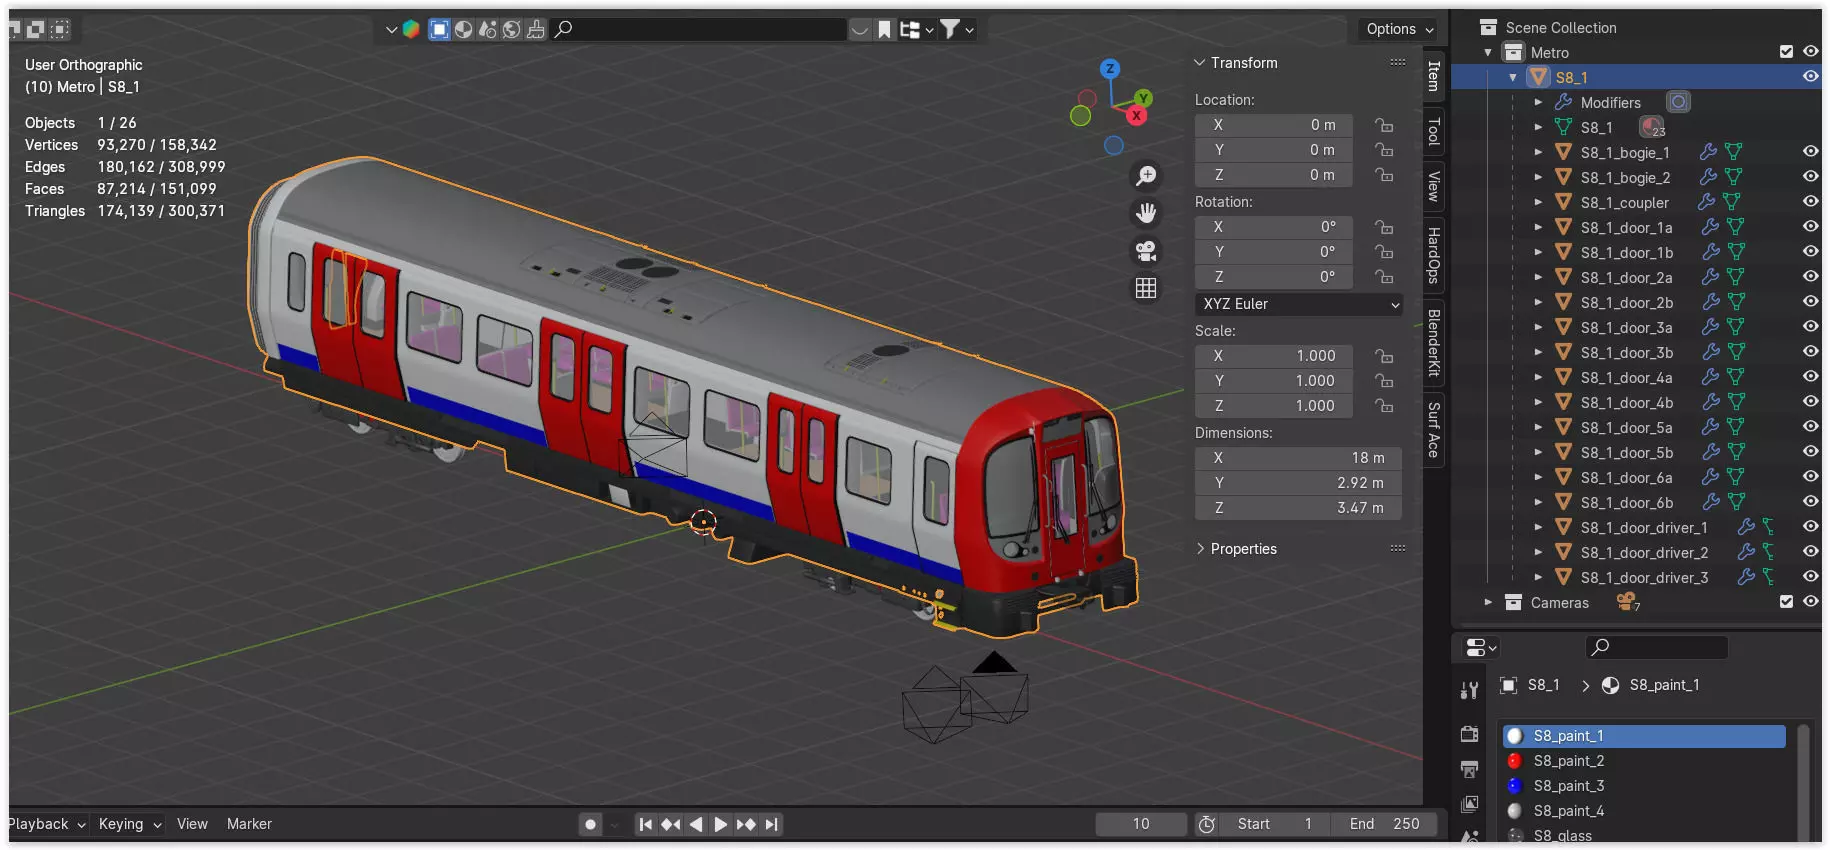Click the green Y axis on navigation gizmo
1830x850 pixels.
click(x=1144, y=98)
